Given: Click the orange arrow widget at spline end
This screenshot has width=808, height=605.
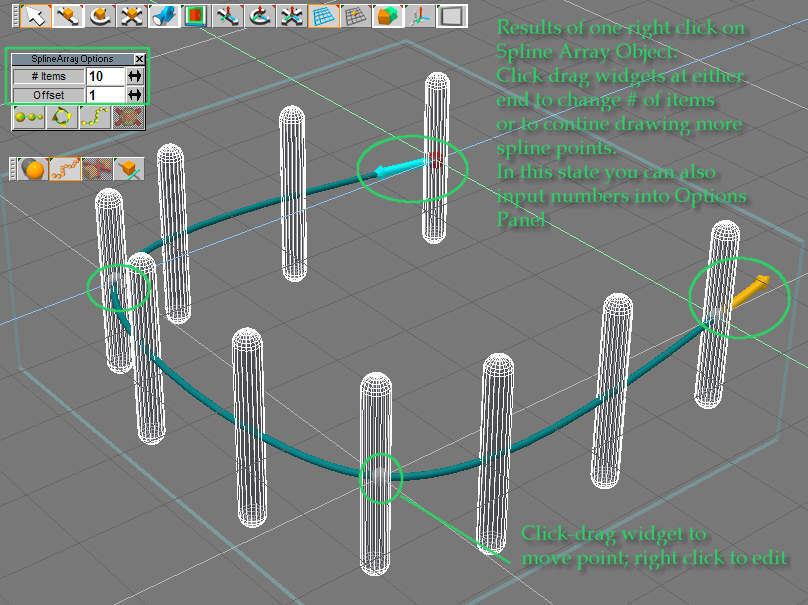Looking at the screenshot, I should point(750,291).
